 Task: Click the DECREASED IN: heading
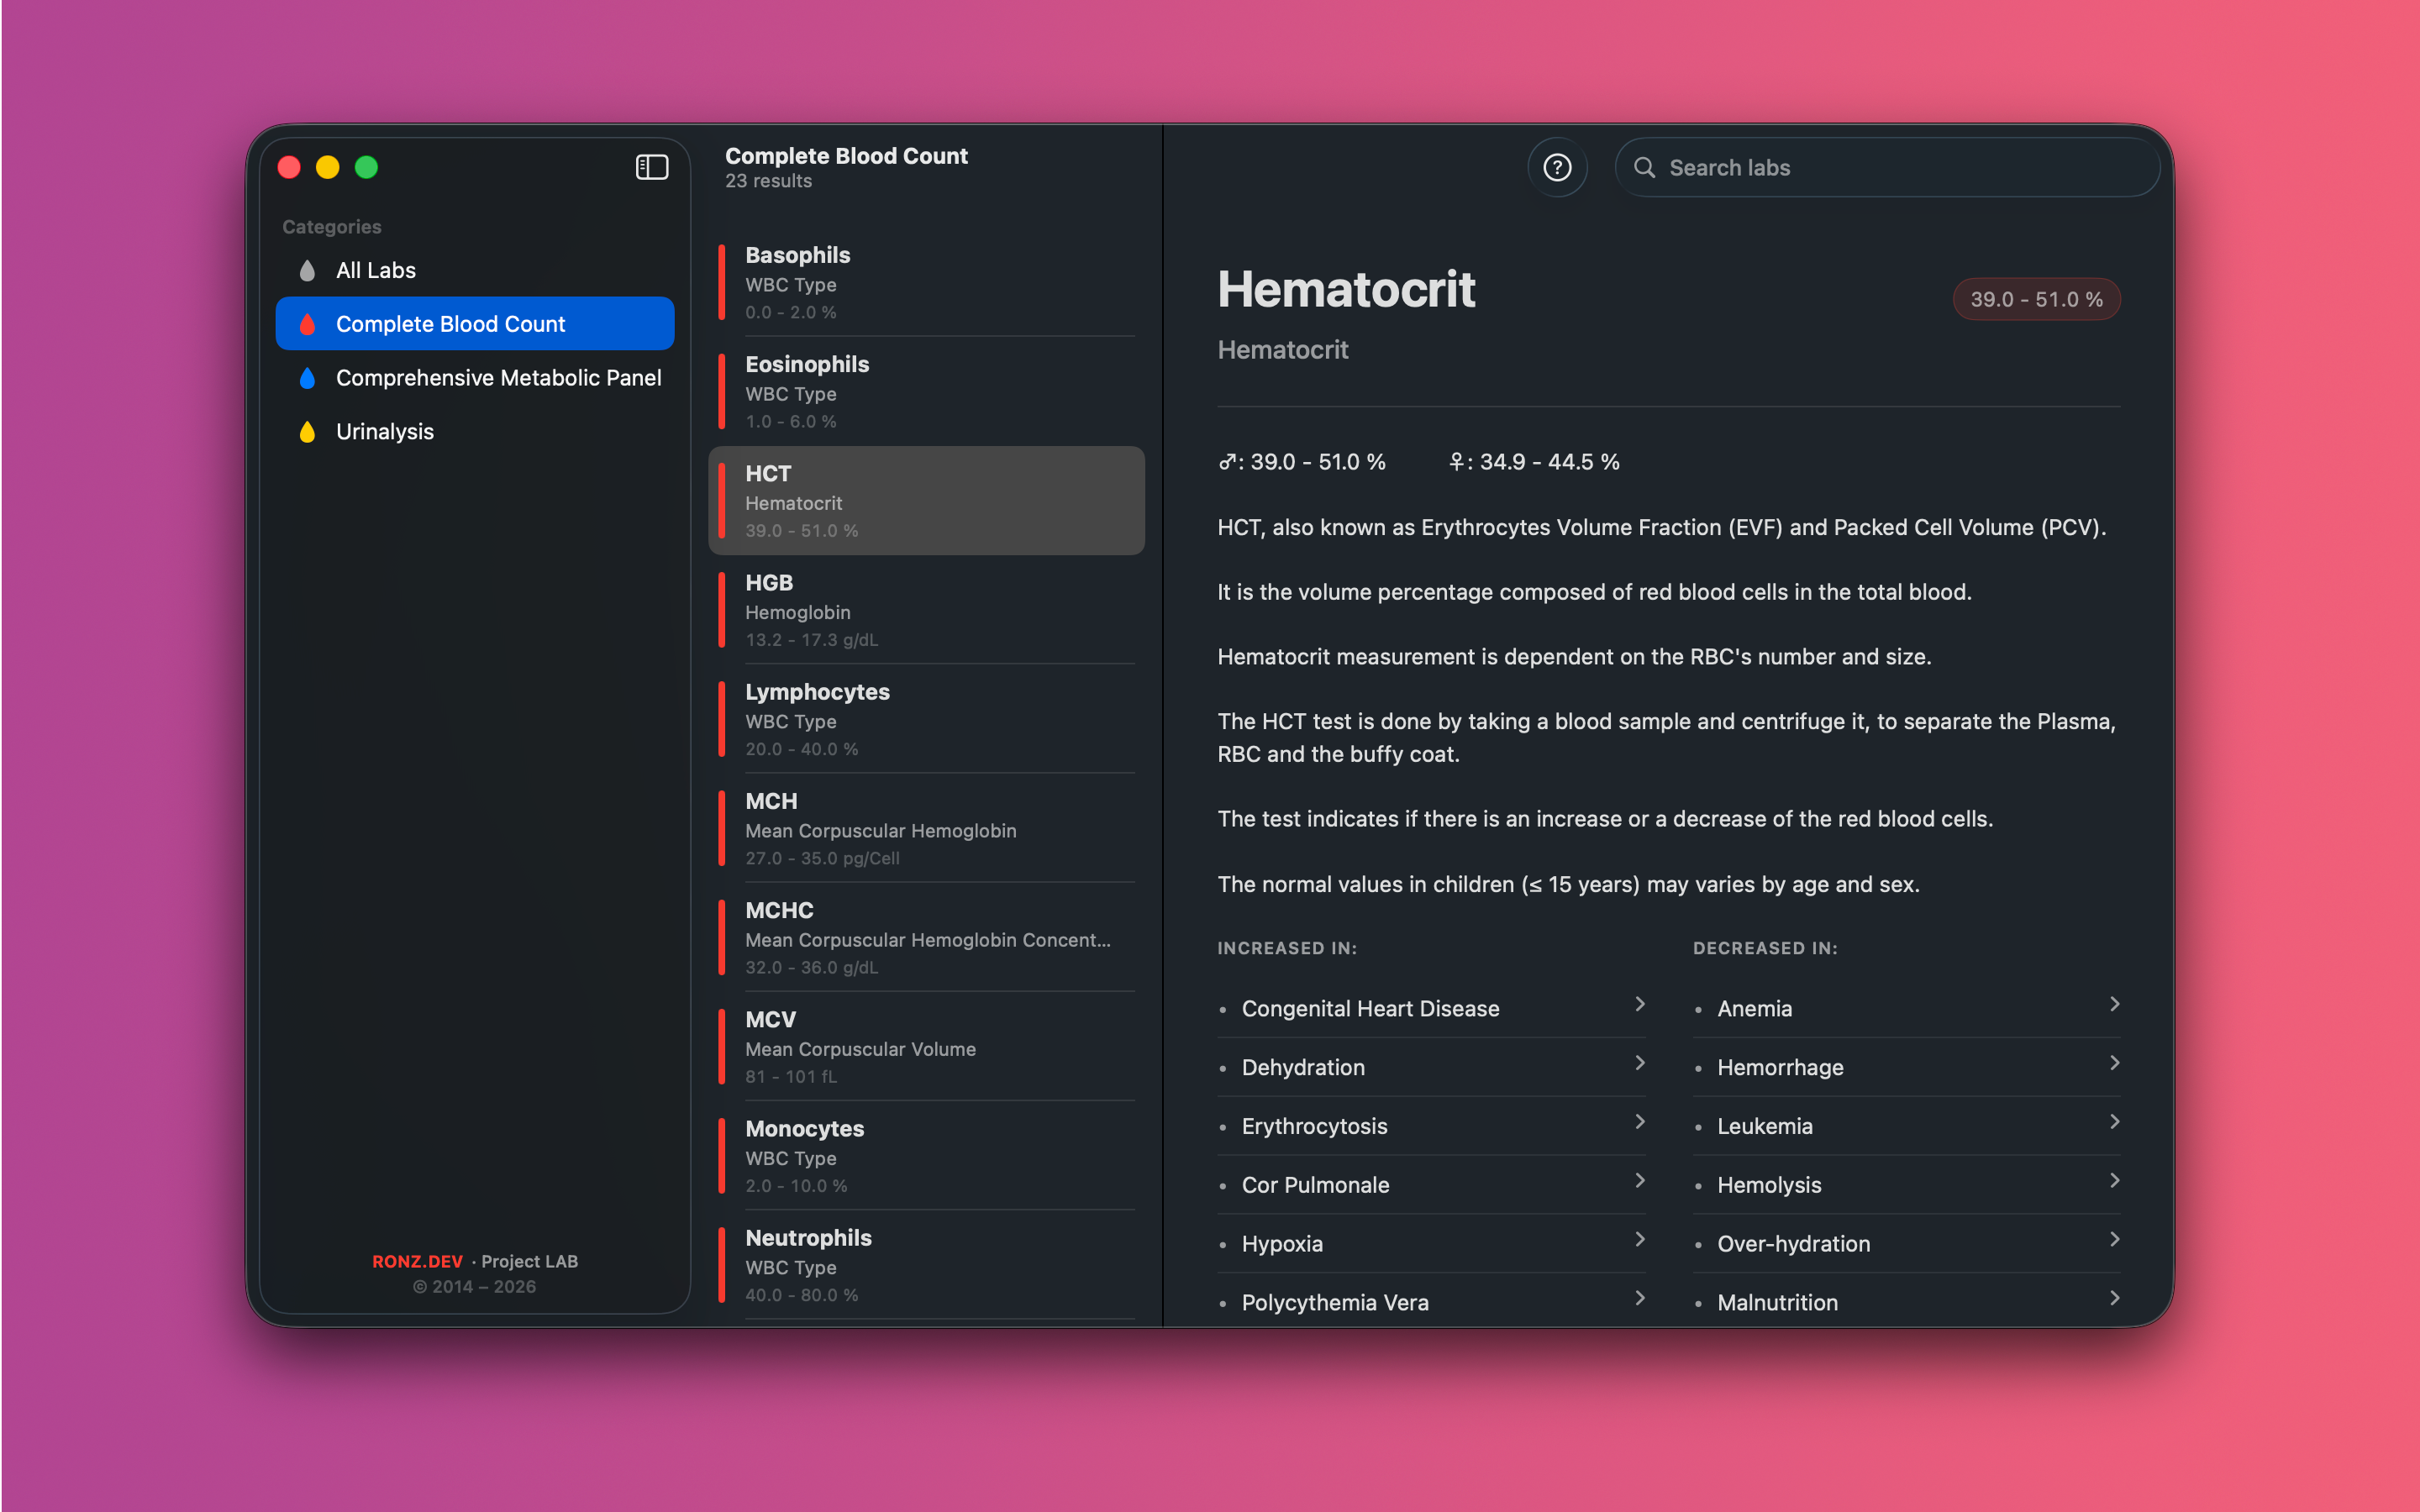pos(1765,948)
